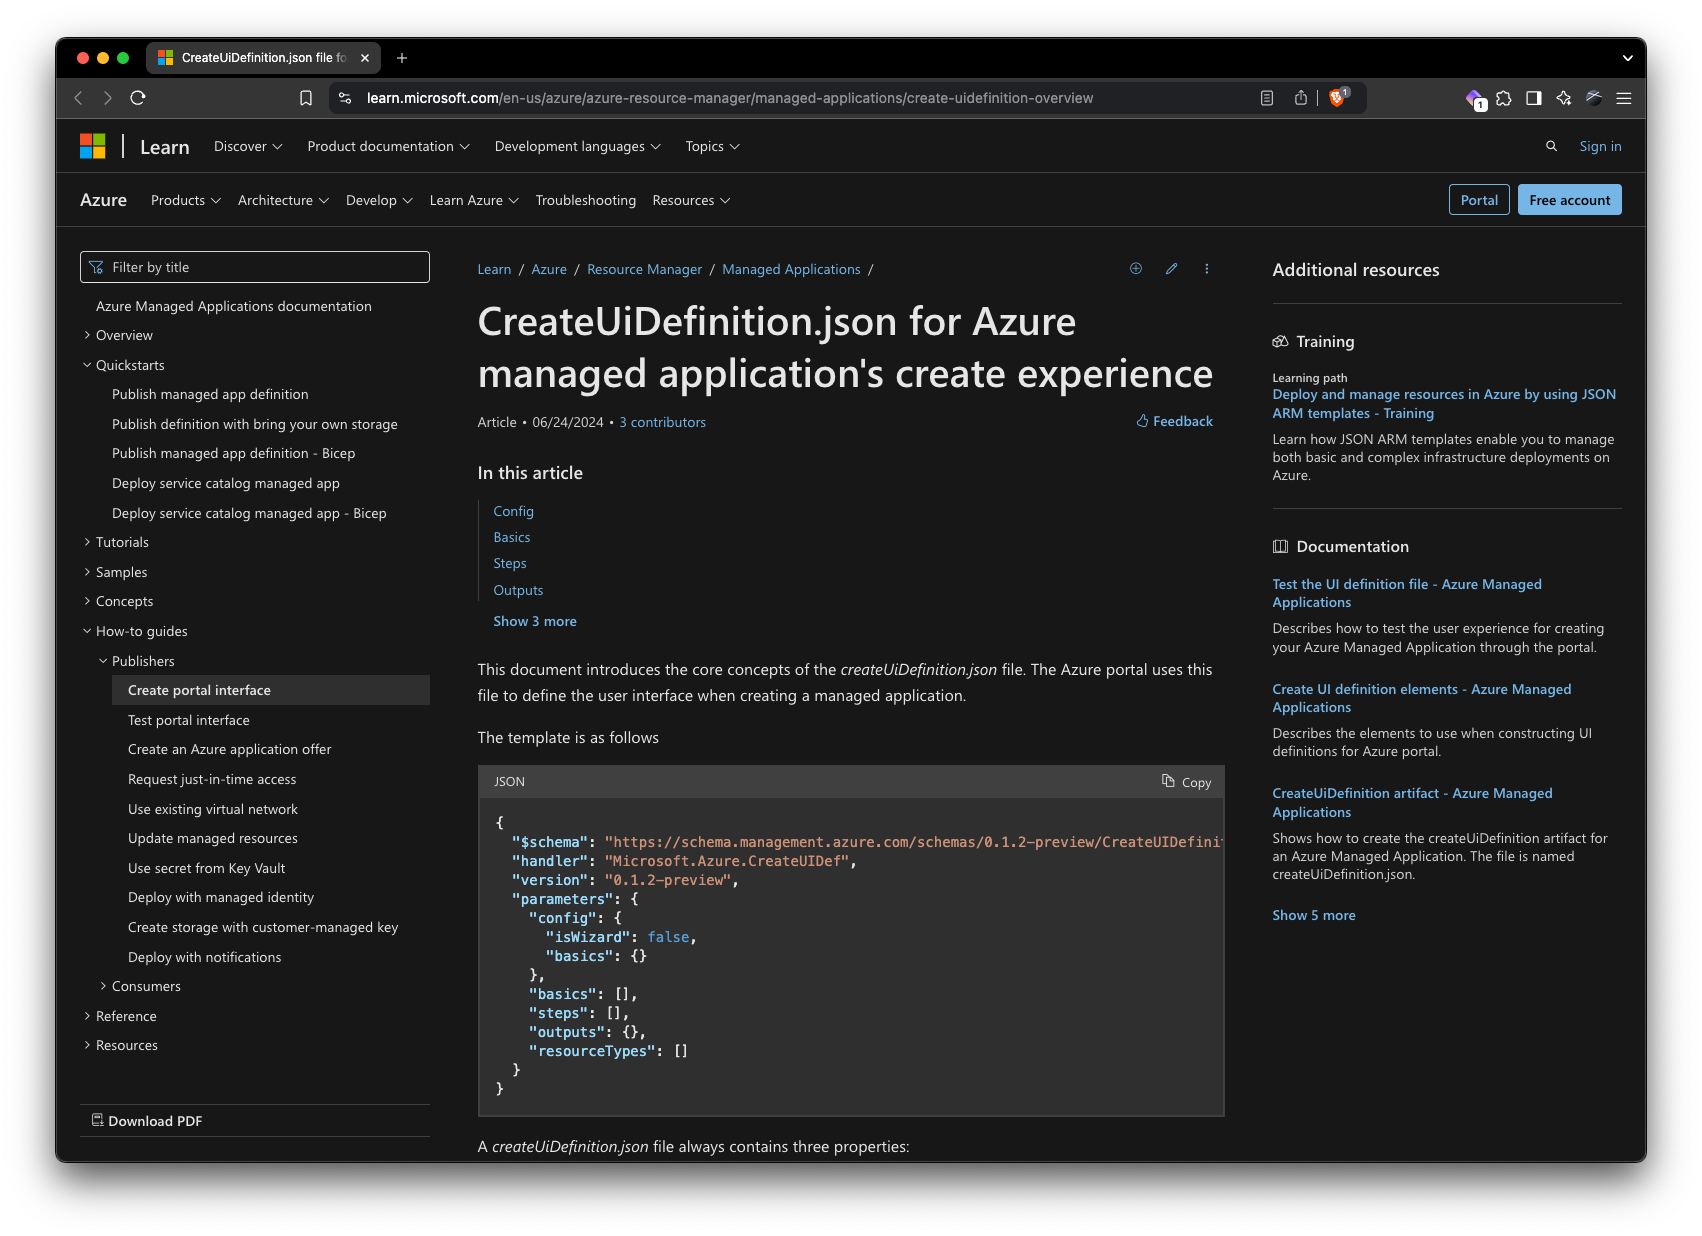The width and height of the screenshot is (1702, 1236).
Task: Expand the Overview tree node
Action: (88, 335)
